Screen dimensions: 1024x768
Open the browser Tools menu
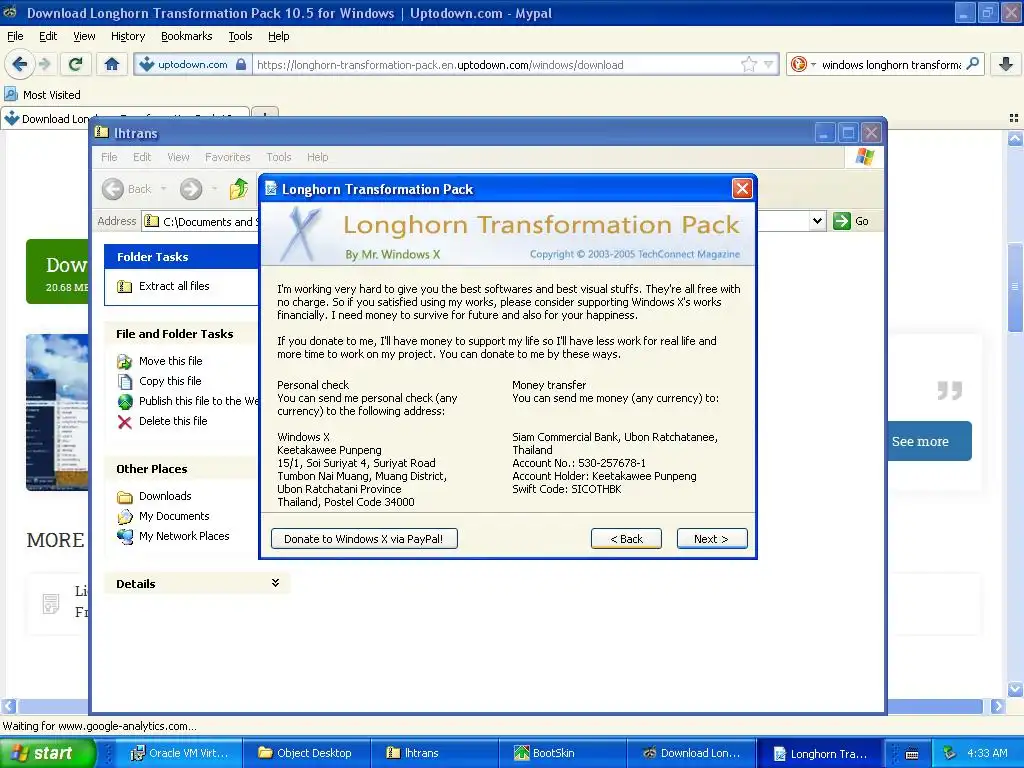click(x=240, y=36)
